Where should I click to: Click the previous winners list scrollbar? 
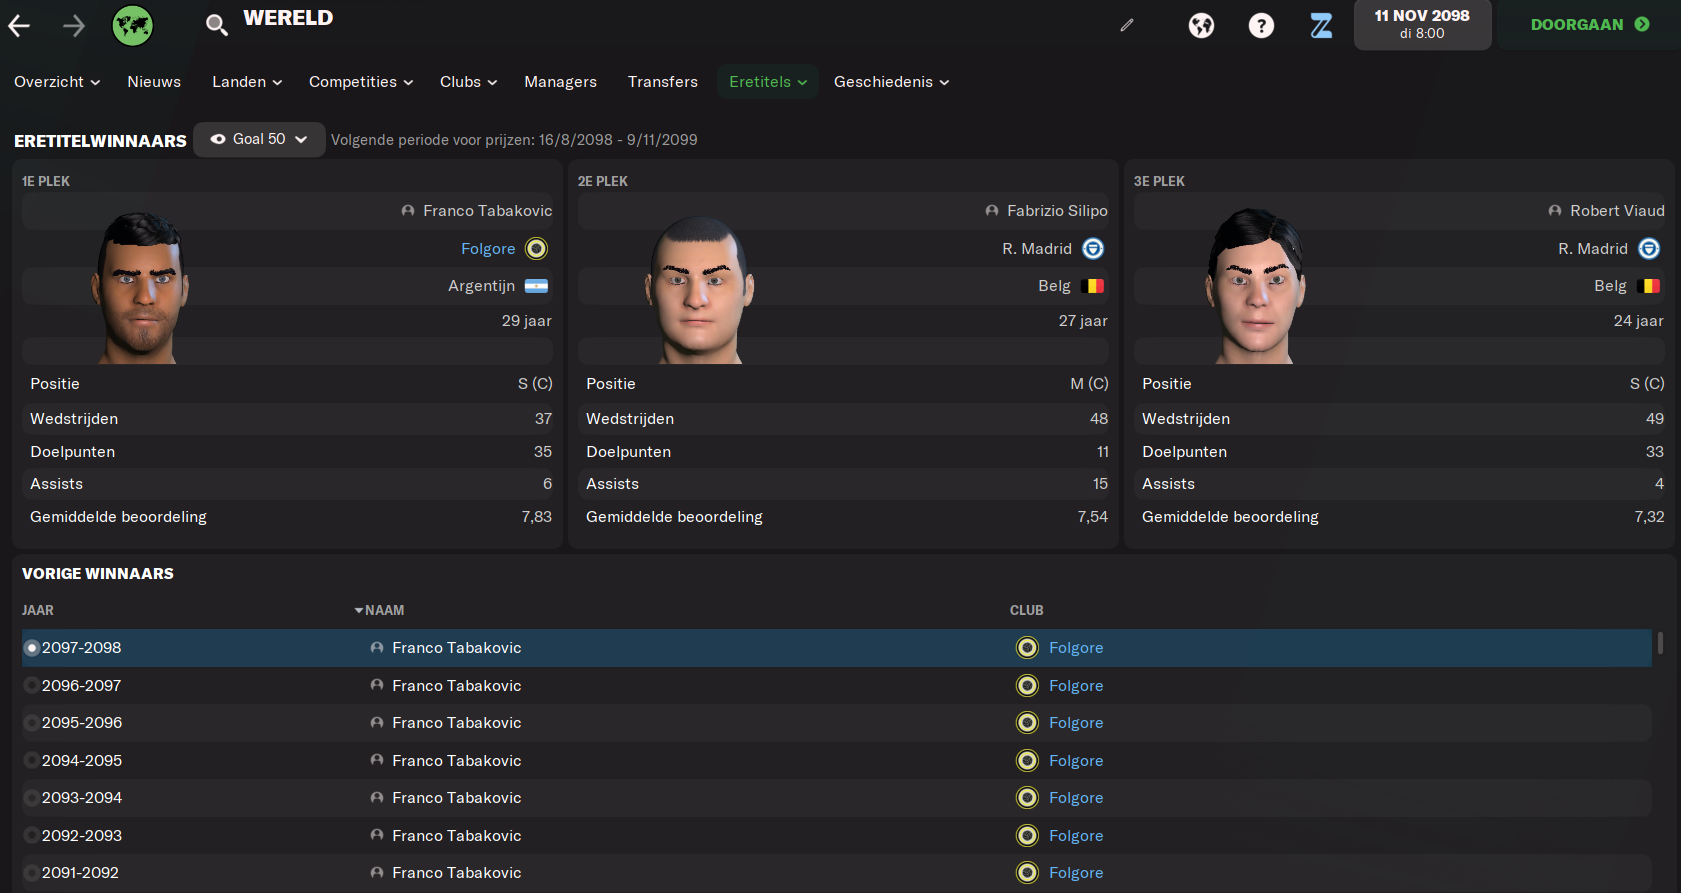(x=1660, y=643)
